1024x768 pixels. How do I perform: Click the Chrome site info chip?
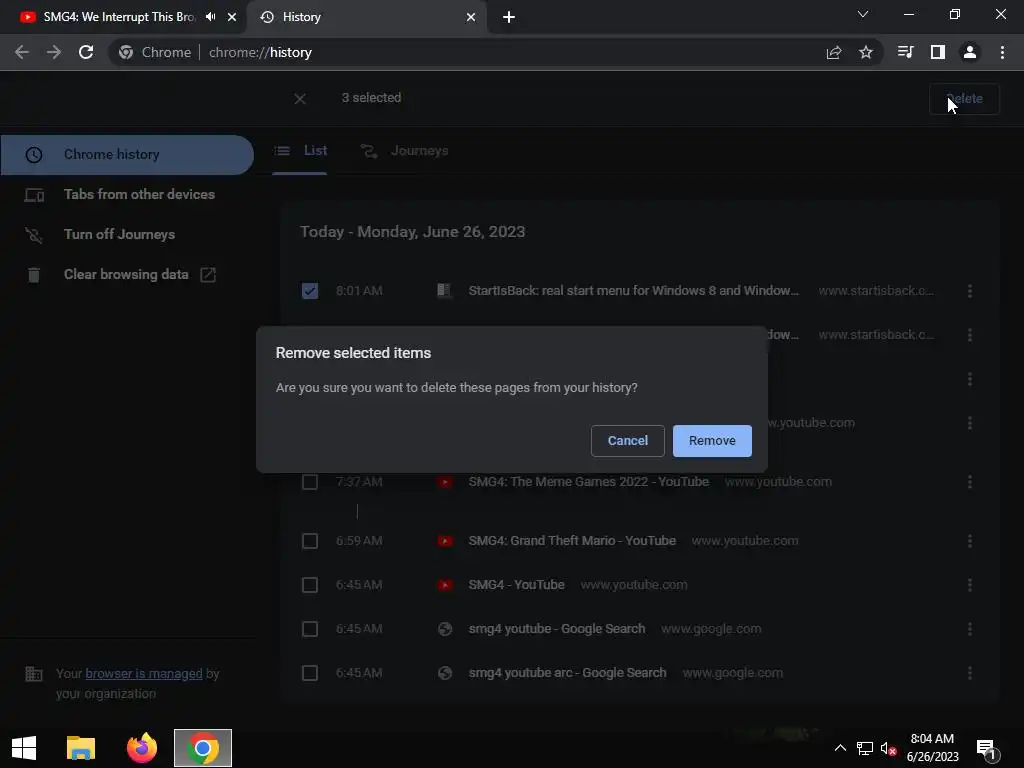coord(155,52)
